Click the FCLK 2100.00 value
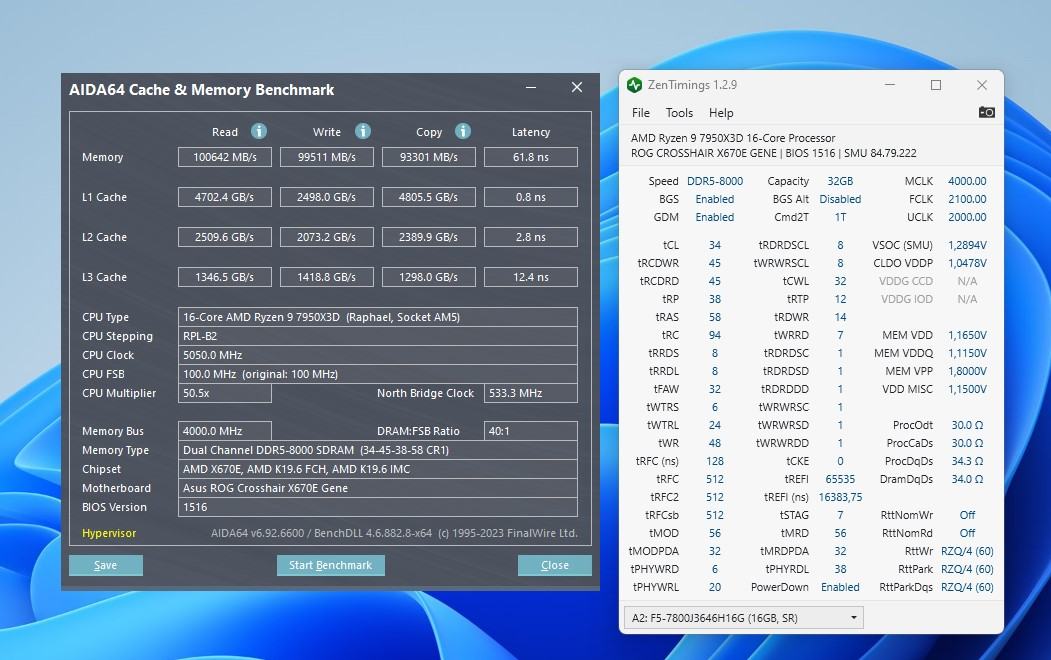The image size is (1051, 660). pyautogui.click(x=967, y=199)
